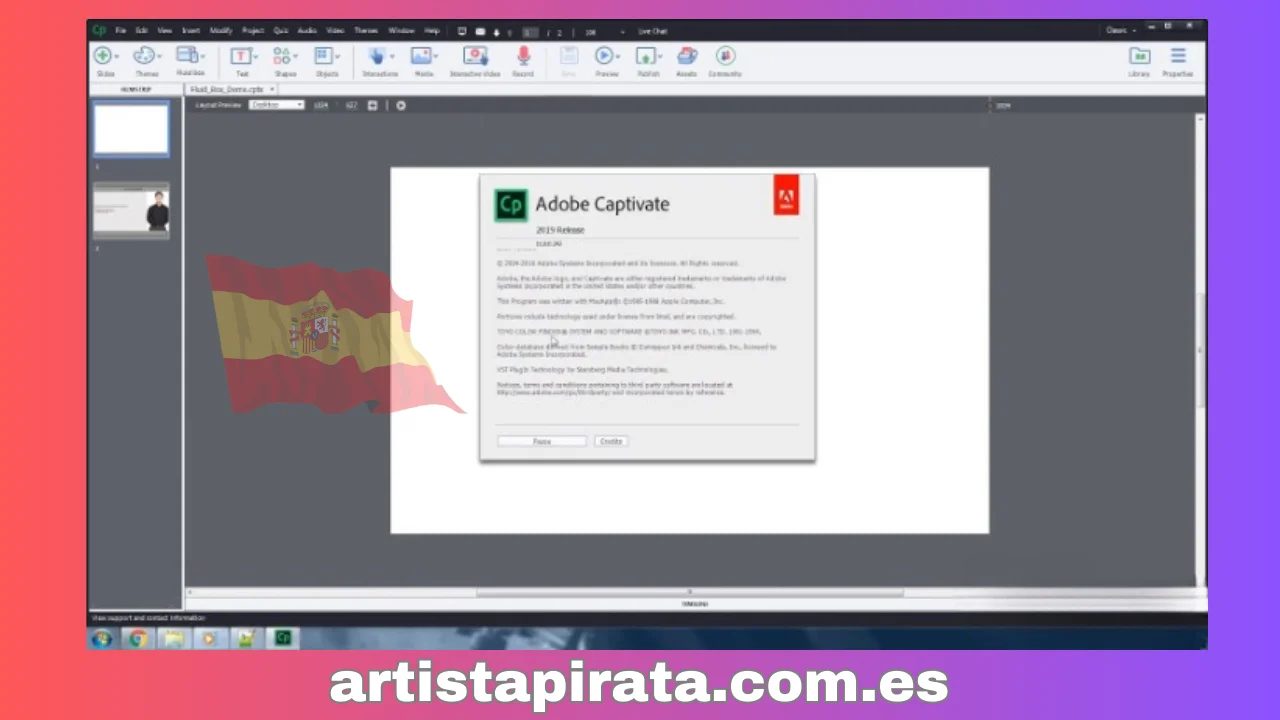Expand the Slides dropdown arrow
Viewport: 1280px width, 720px height.
[x=118, y=57]
